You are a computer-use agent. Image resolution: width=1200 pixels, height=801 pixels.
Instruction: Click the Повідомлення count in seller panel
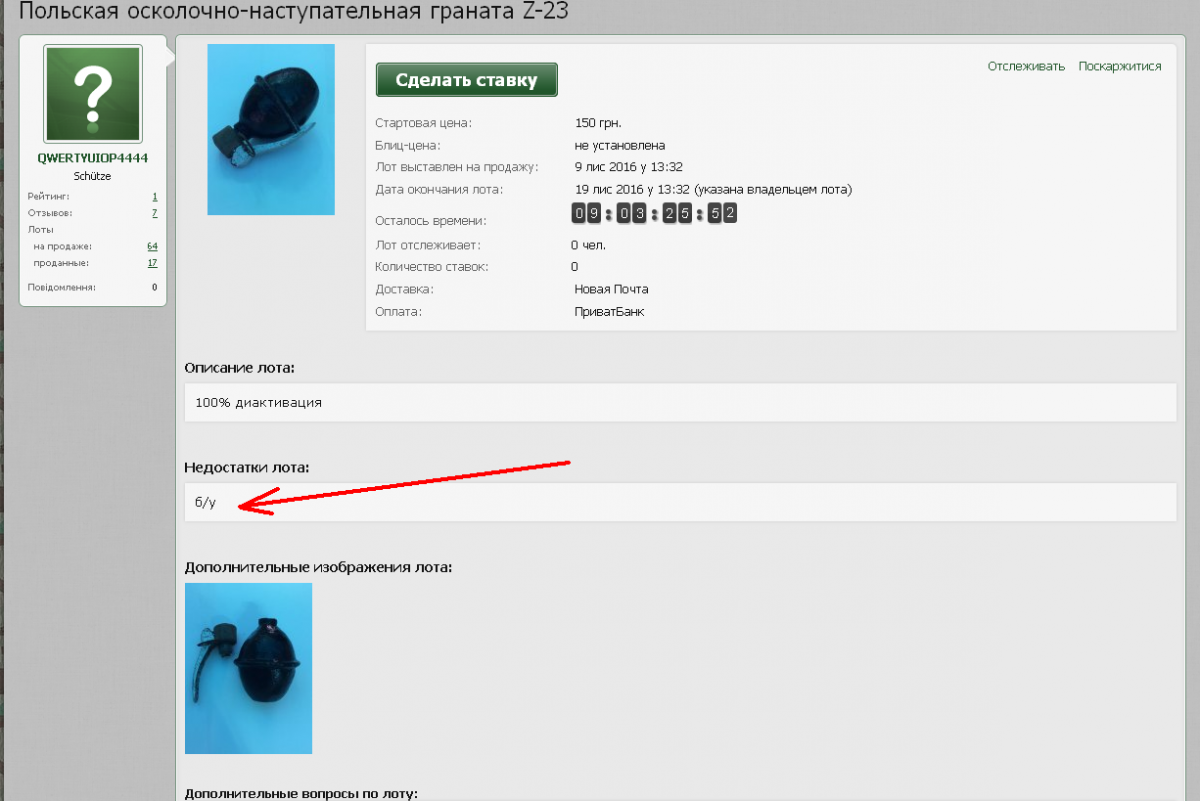click(155, 287)
